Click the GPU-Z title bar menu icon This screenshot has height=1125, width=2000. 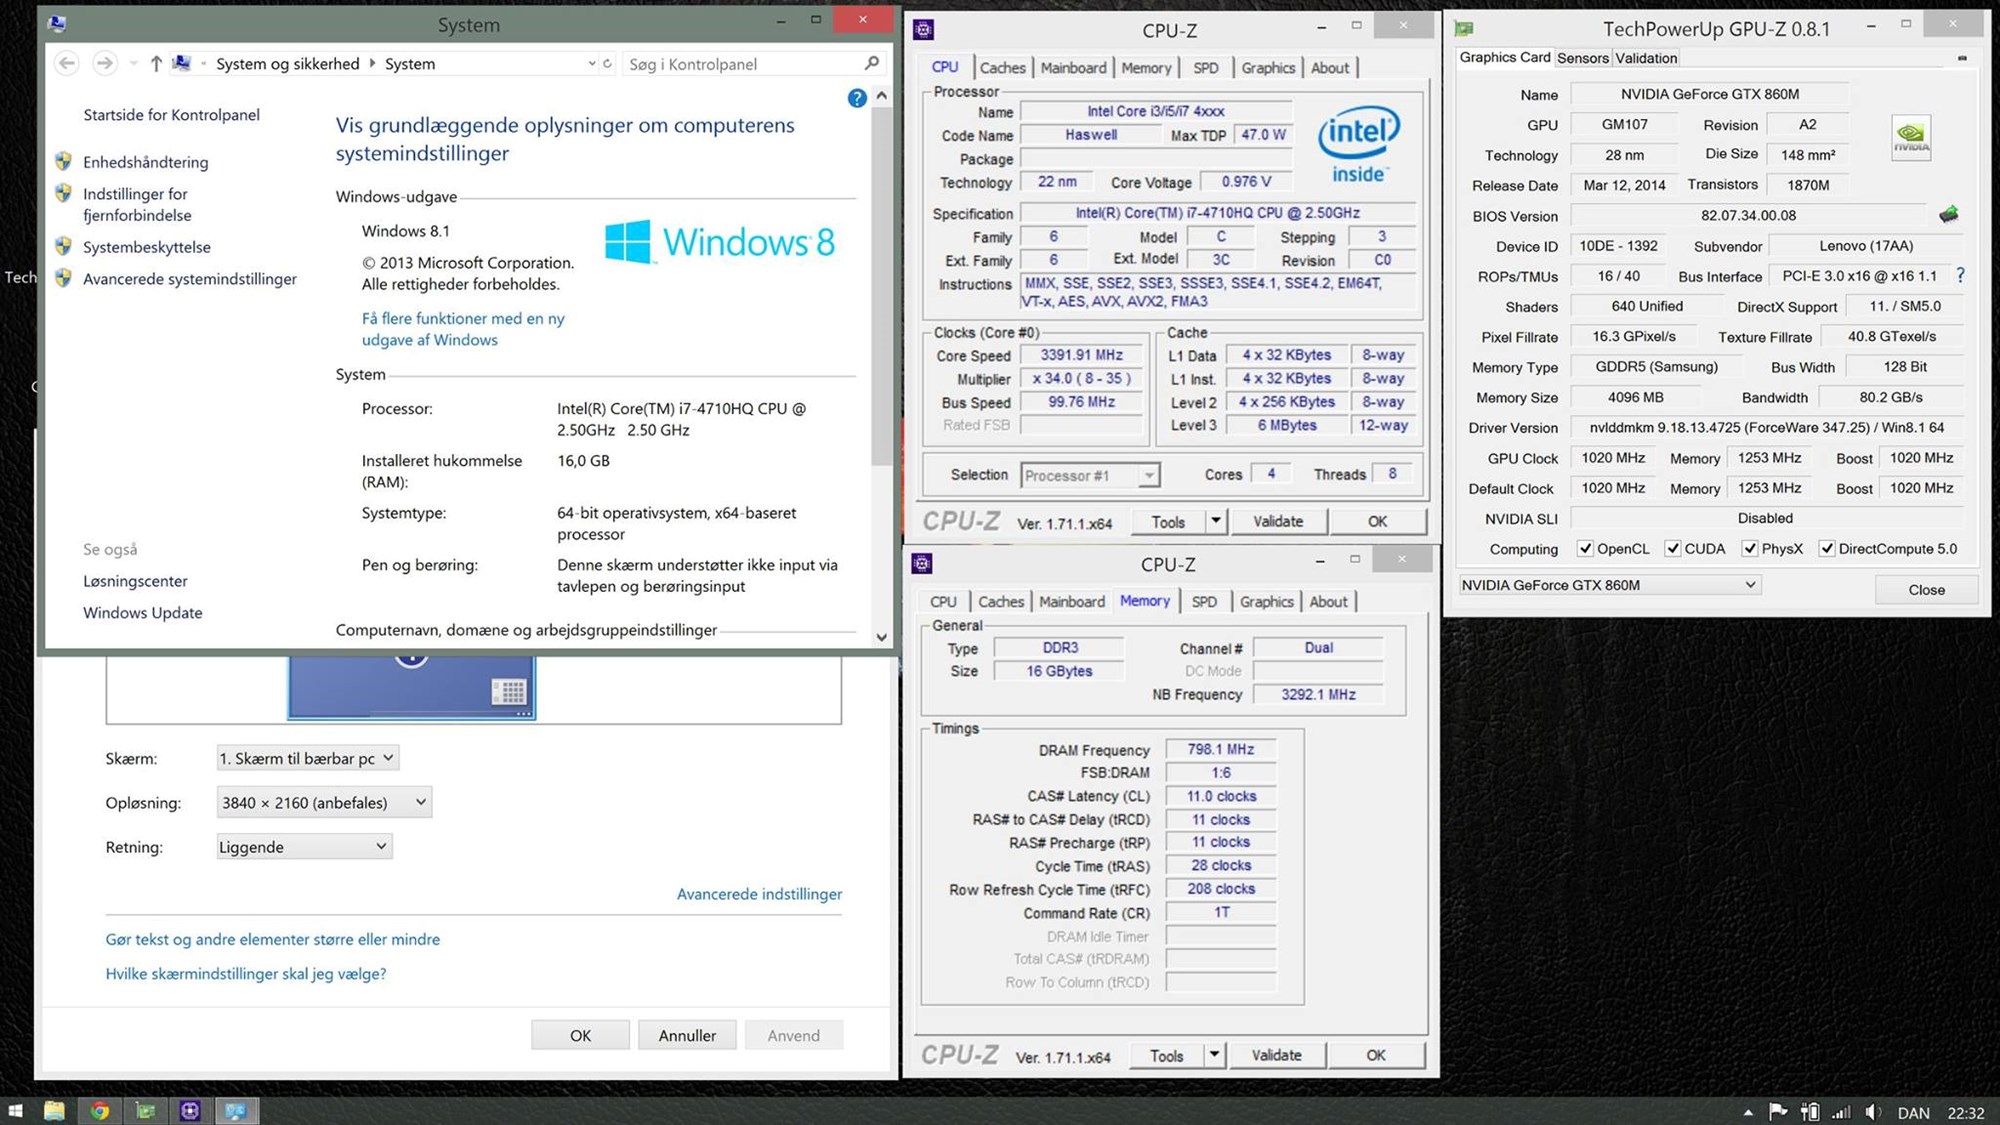coord(1465,29)
